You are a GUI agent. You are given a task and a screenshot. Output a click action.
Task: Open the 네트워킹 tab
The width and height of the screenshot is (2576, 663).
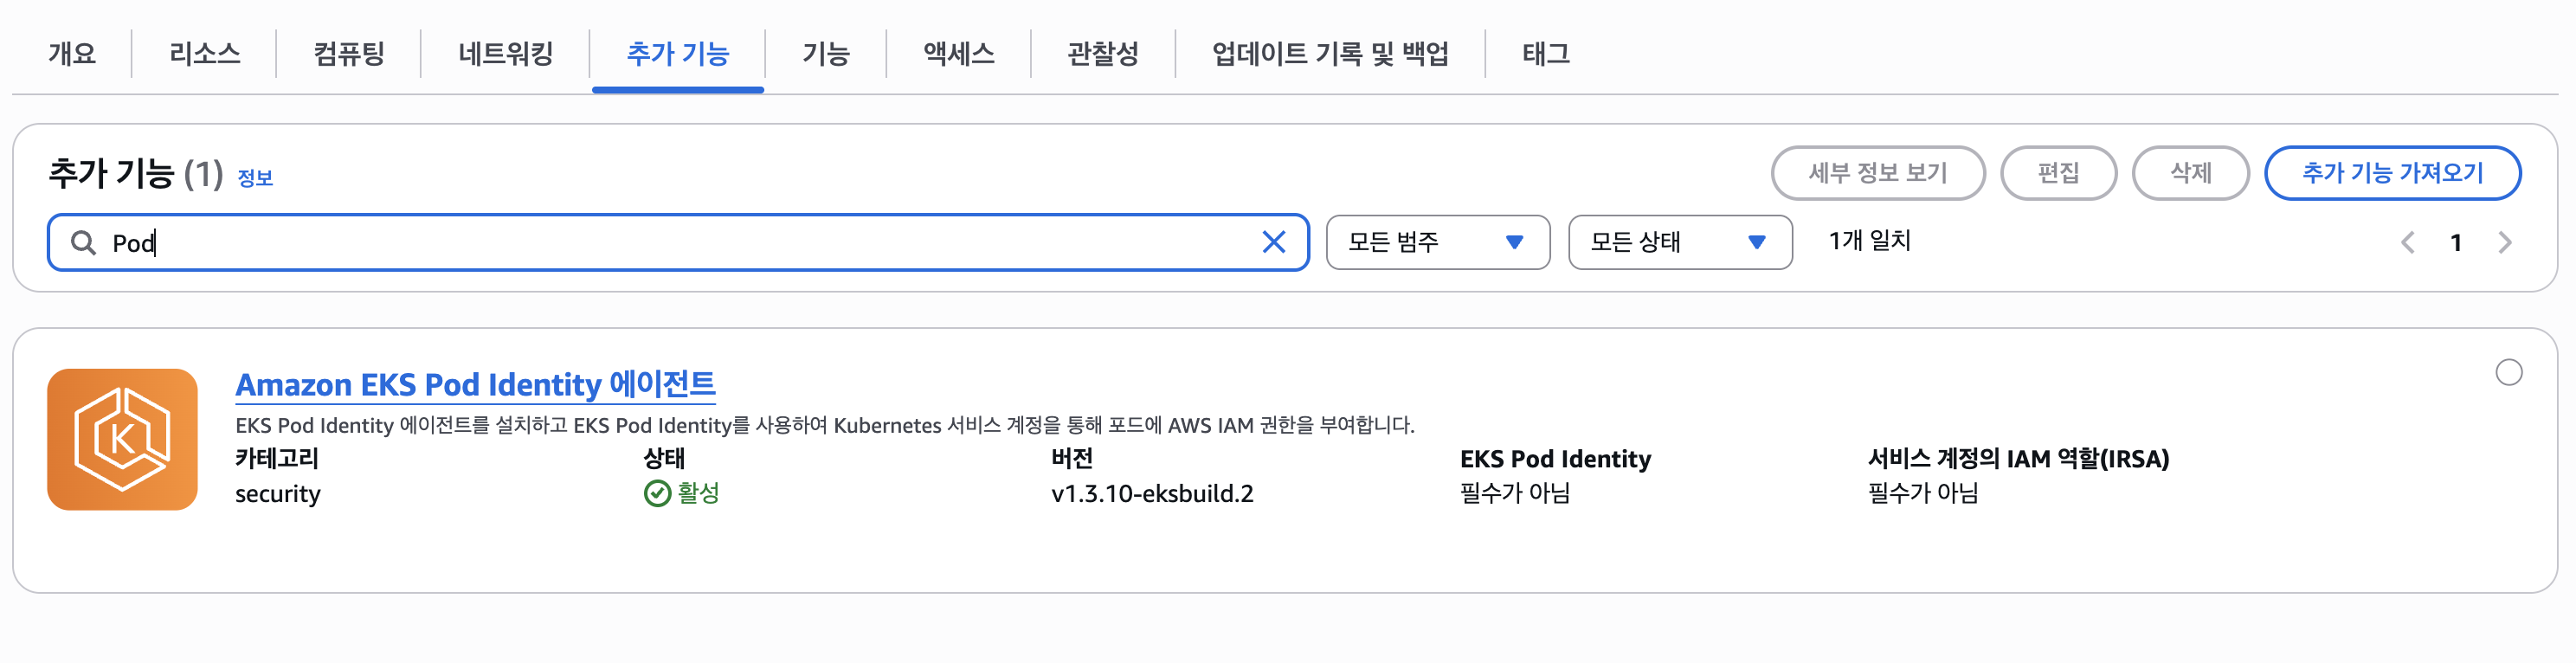(x=505, y=53)
